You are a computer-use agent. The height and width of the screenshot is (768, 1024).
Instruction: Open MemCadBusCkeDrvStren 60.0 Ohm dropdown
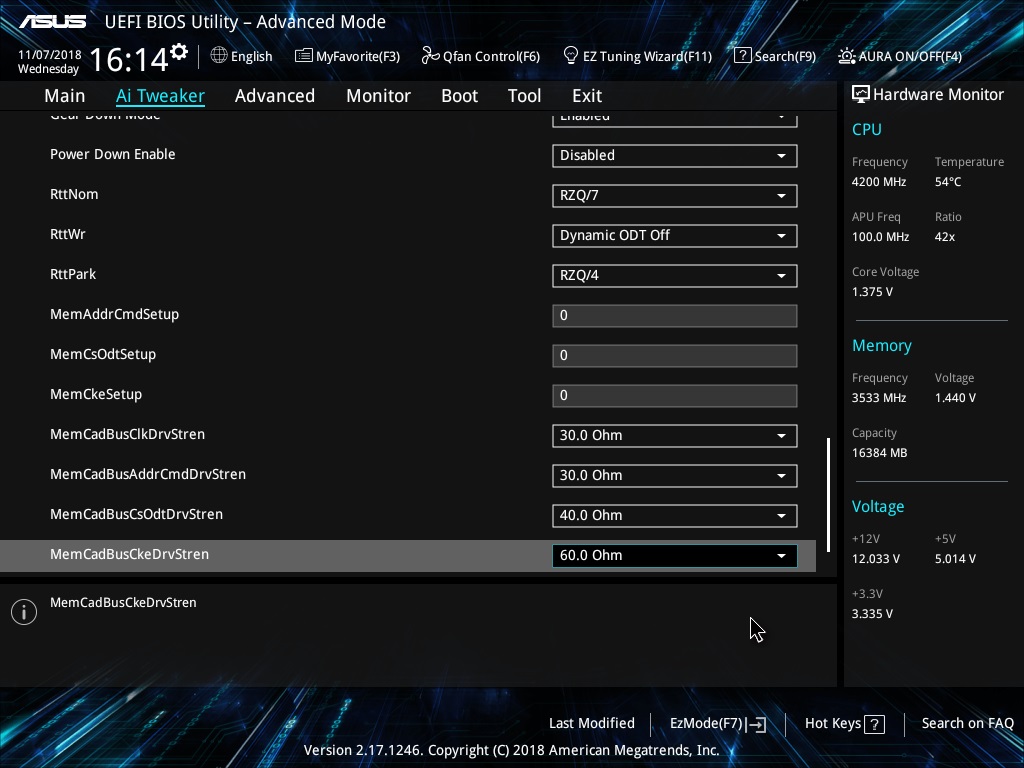tap(675, 556)
